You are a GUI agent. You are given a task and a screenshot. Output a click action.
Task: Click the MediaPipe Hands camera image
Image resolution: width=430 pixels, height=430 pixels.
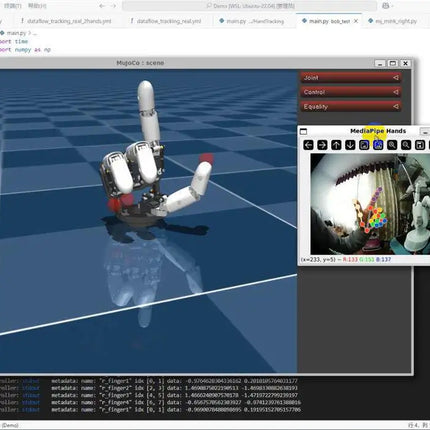point(370,204)
